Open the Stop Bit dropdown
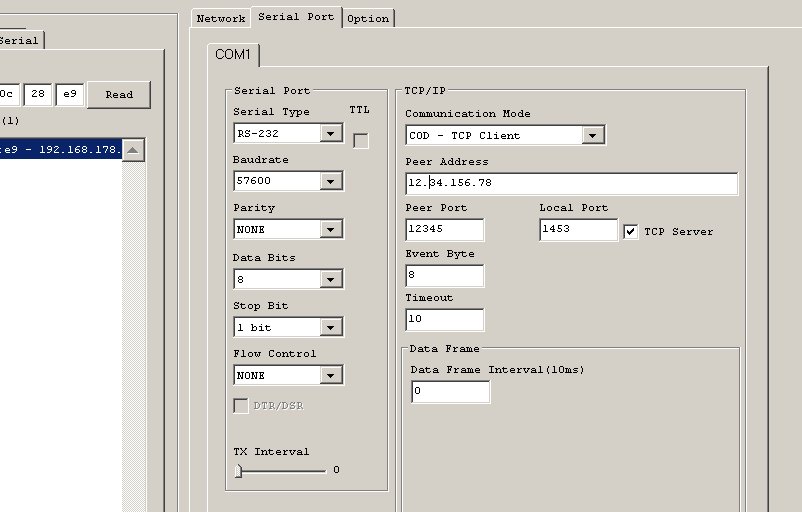The width and height of the screenshot is (802, 512). 332,327
